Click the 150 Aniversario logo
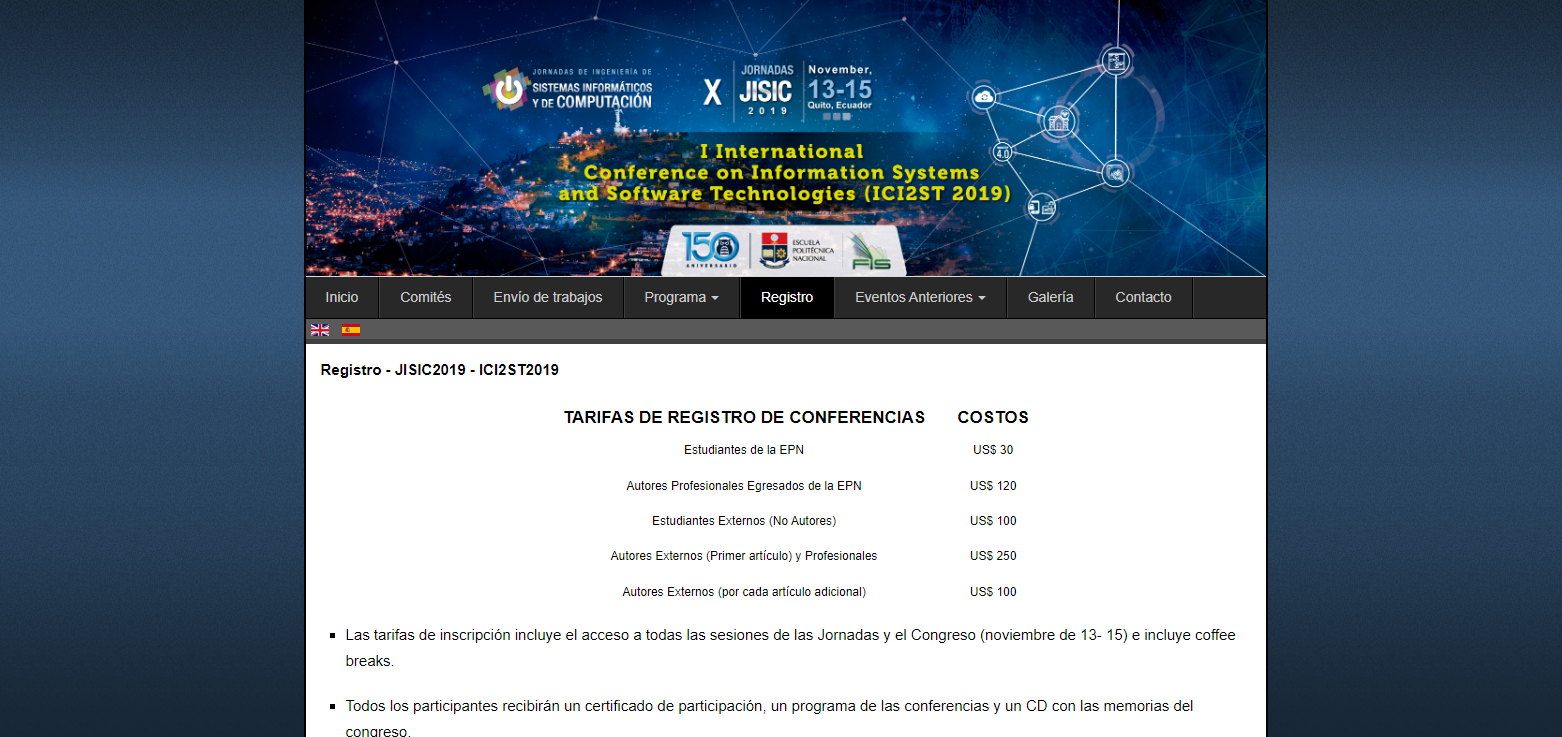The image size is (1562, 737). (711, 250)
